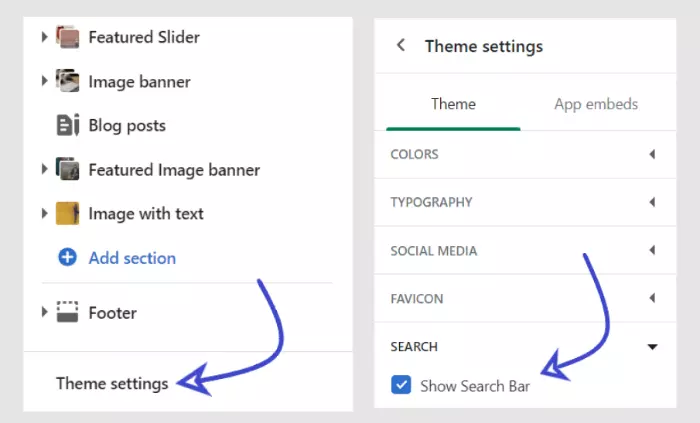Viewport: 700px width, 423px height.
Task: Expand the Image with text section
Action: pyautogui.click(x=44, y=213)
